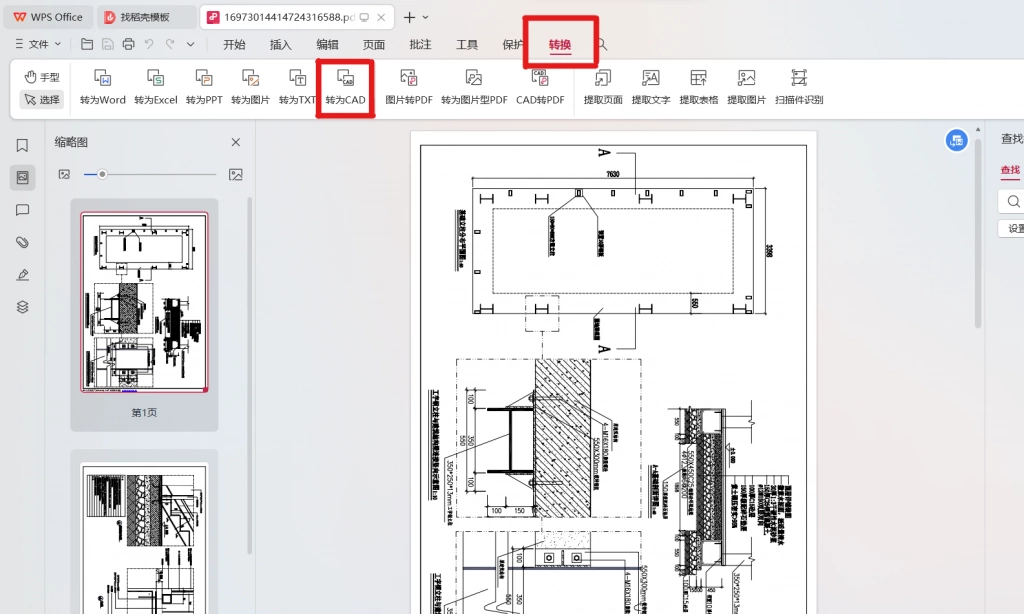Select the 手型 hand tool
Screen dimensions: 1024x614
coord(42,77)
